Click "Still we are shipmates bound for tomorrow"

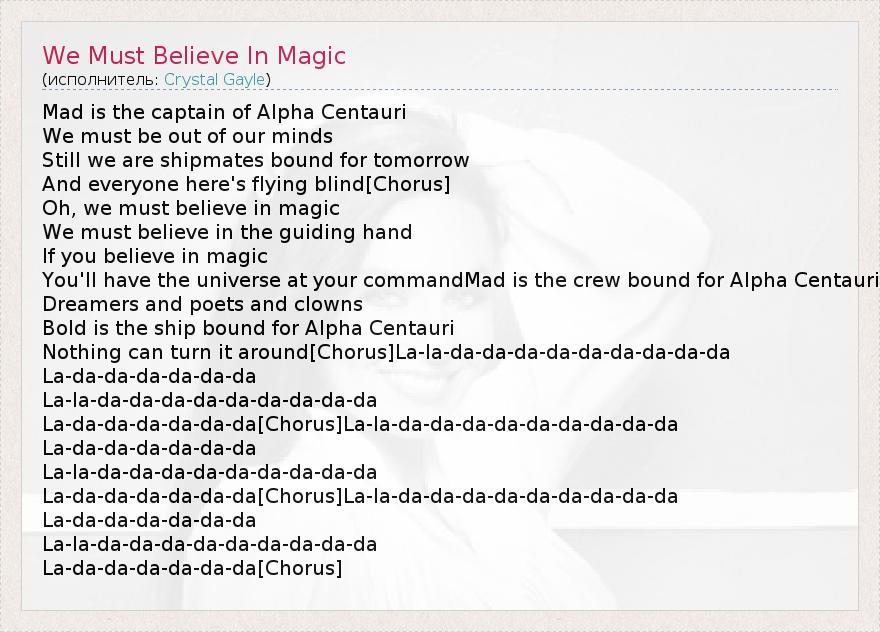click(255, 160)
